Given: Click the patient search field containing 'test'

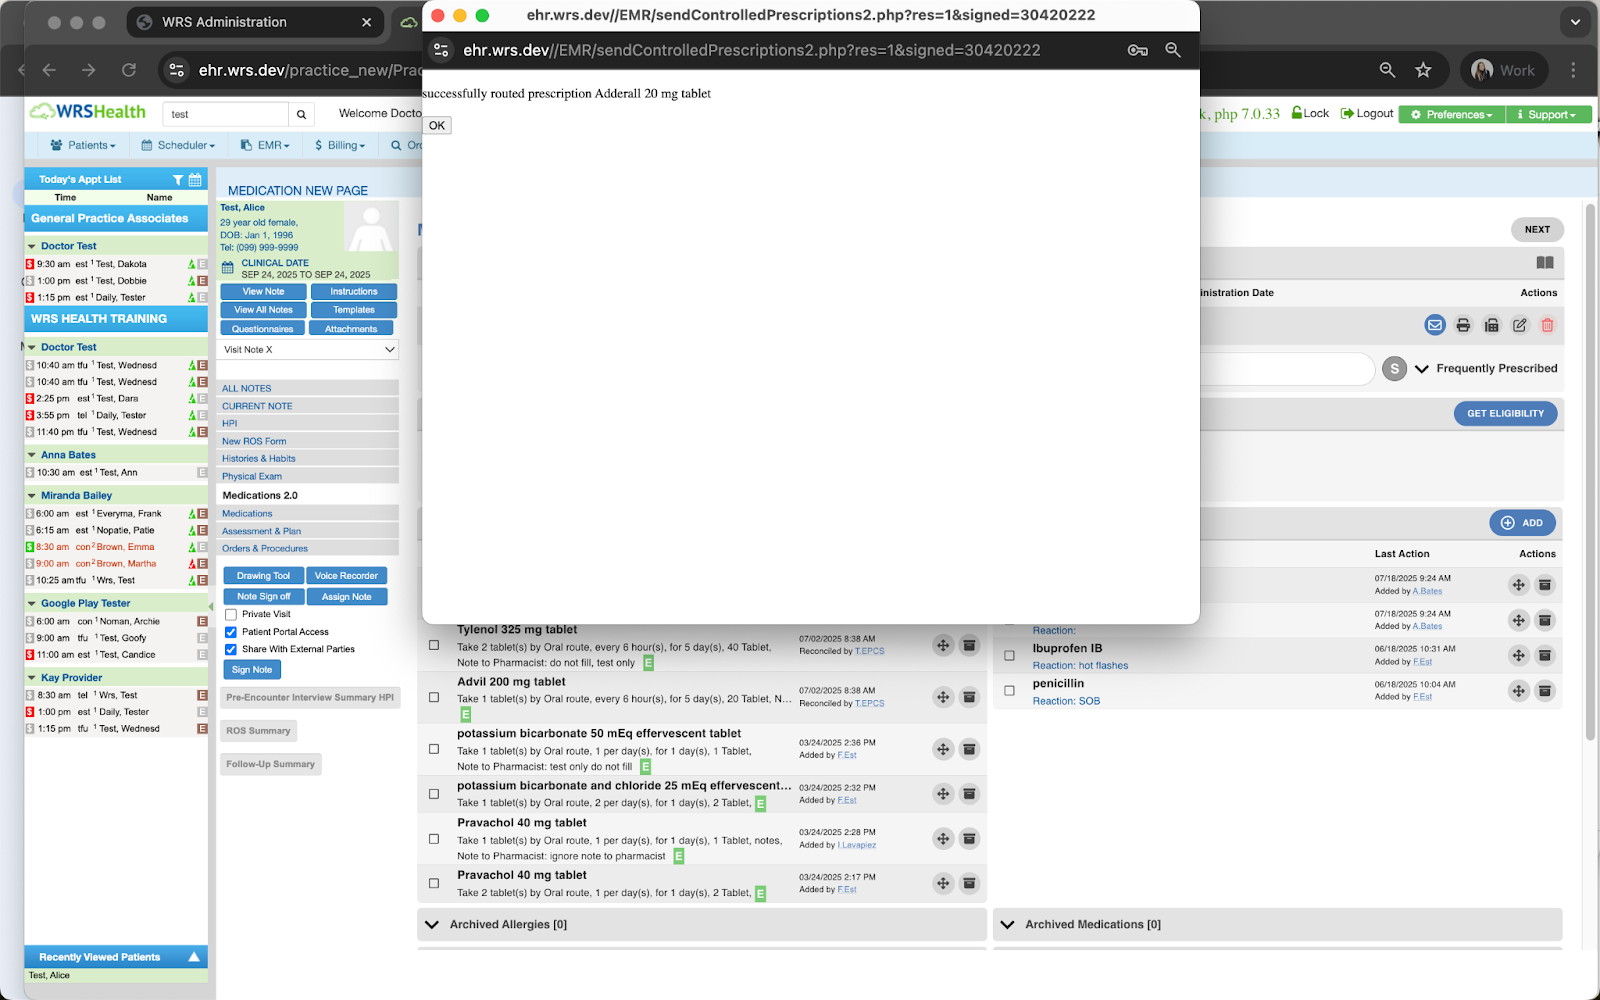Looking at the screenshot, I should [x=225, y=114].
